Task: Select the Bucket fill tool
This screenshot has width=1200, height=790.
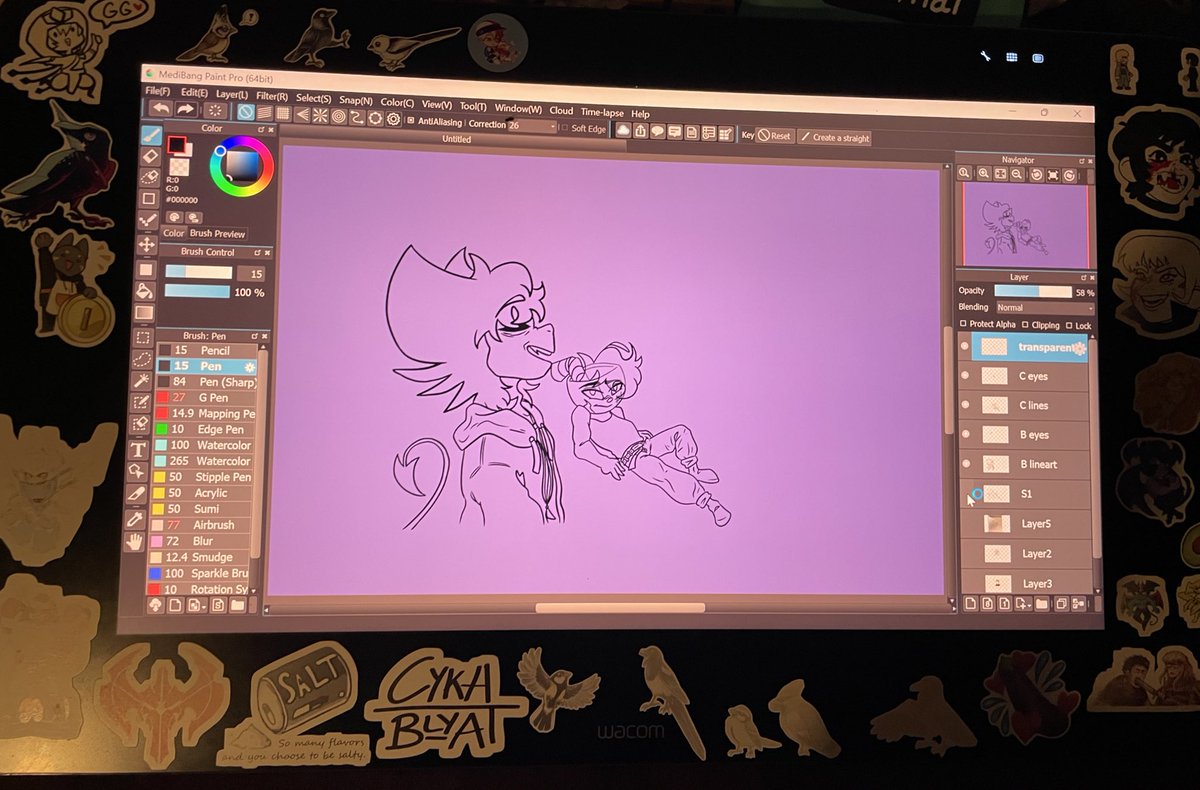Action: tap(145, 291)
